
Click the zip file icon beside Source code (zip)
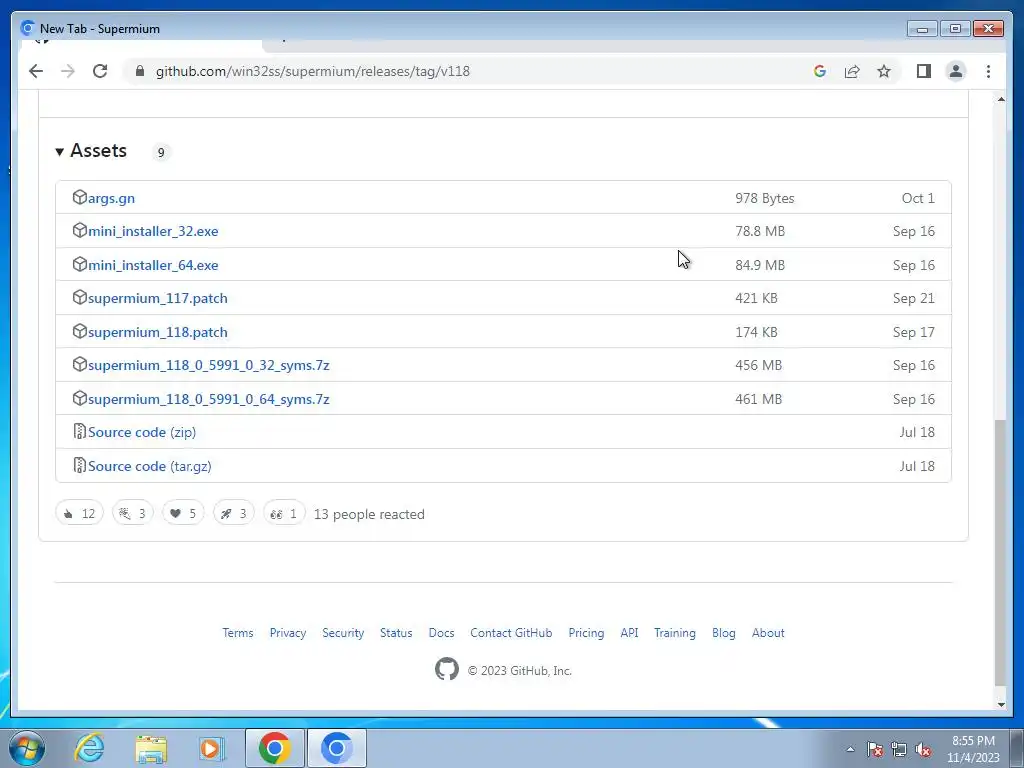(79, 432)
